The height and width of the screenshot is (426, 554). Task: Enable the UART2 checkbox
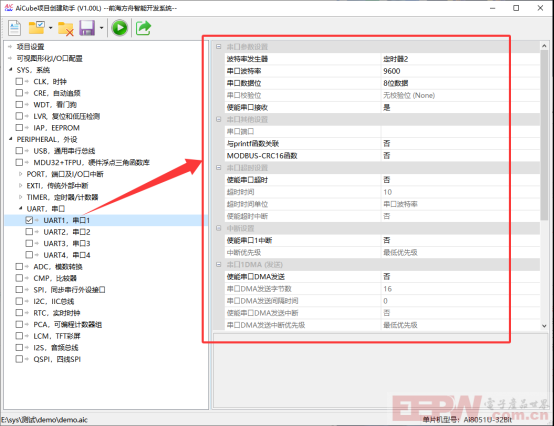29,232
